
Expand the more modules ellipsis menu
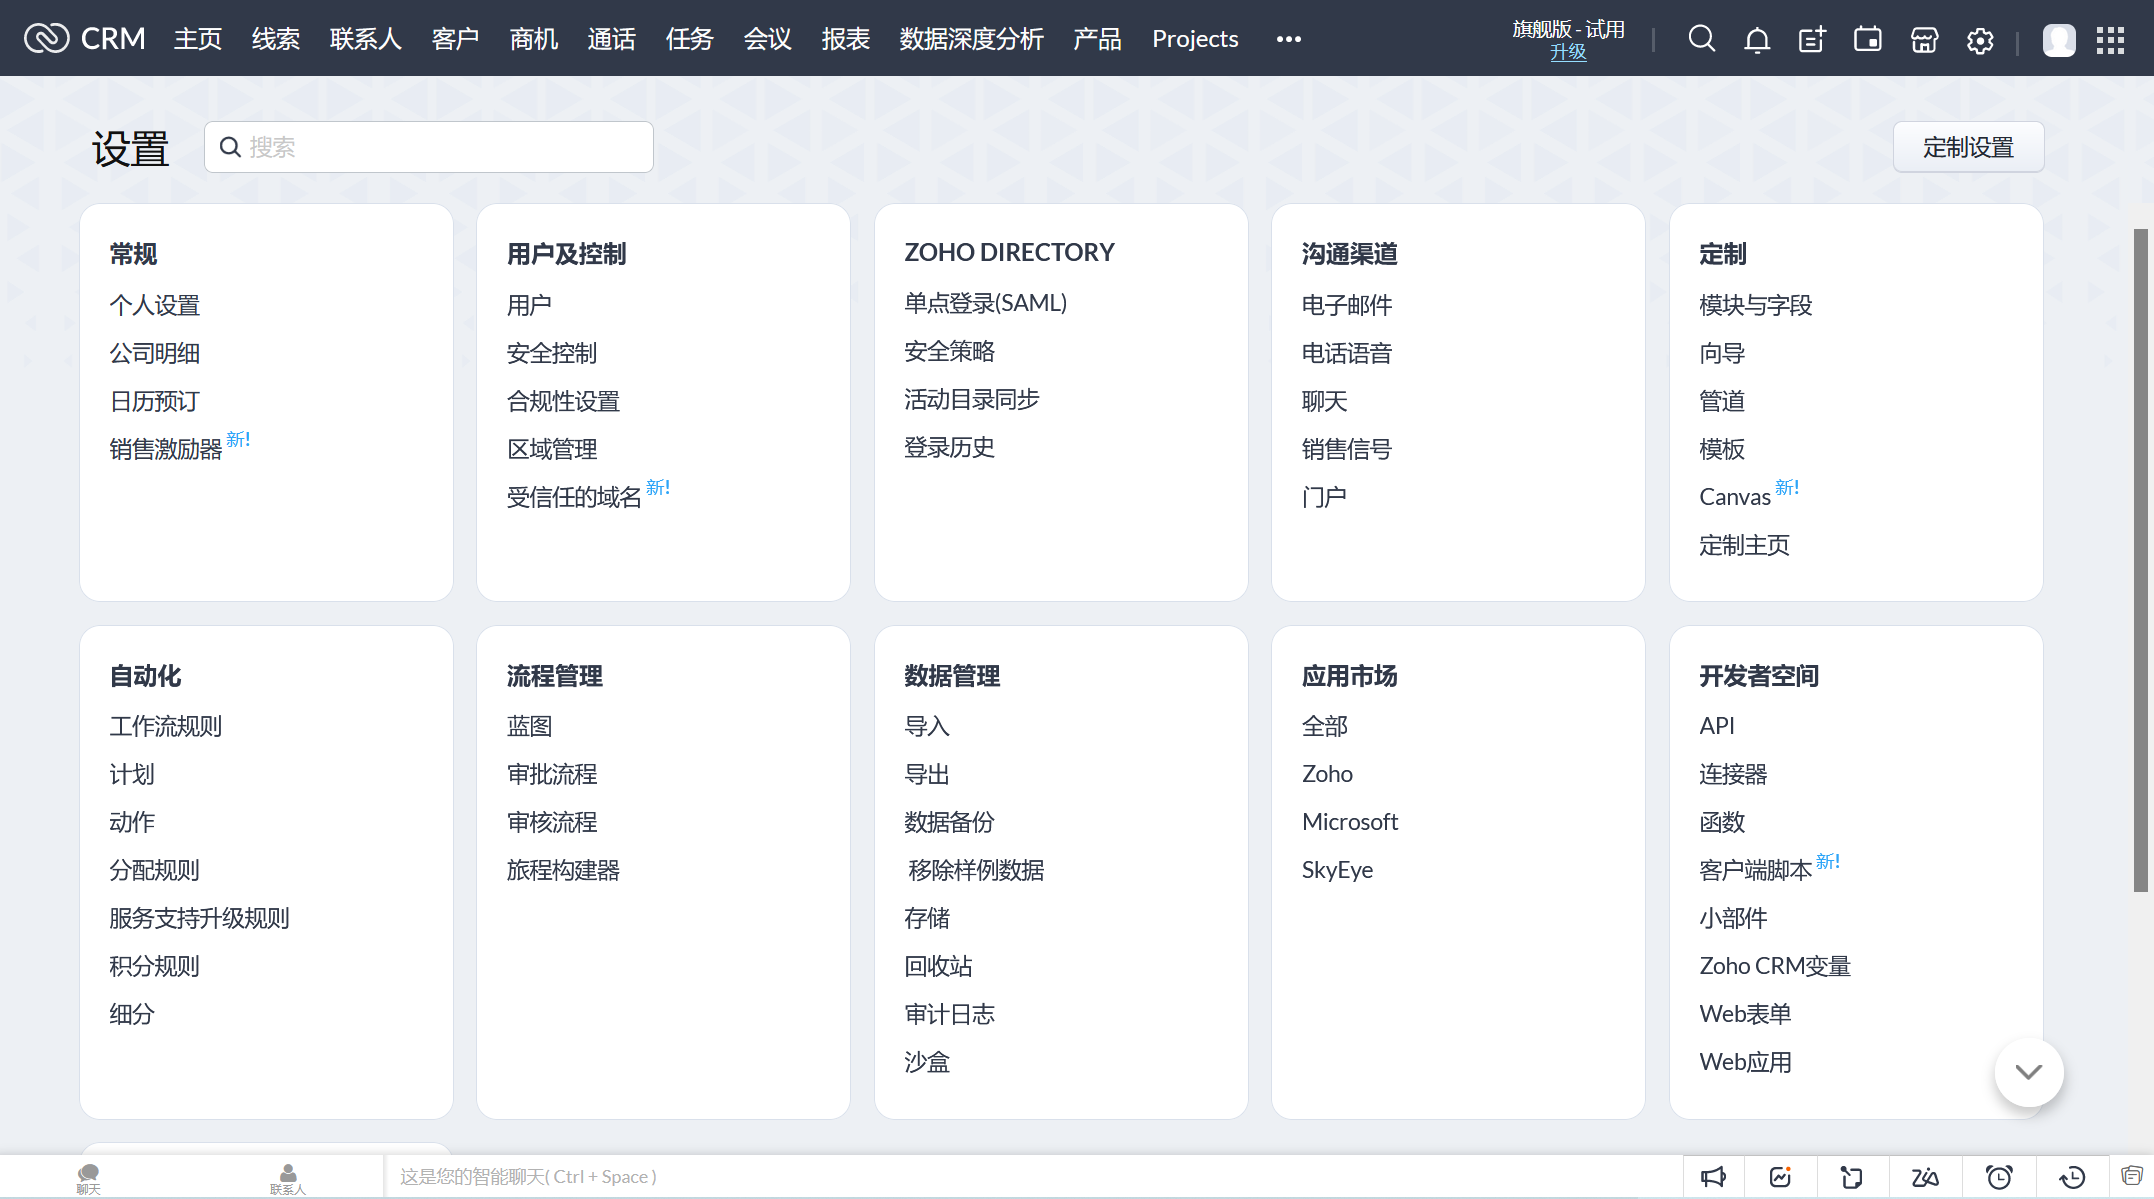[x=1288, y=39]
